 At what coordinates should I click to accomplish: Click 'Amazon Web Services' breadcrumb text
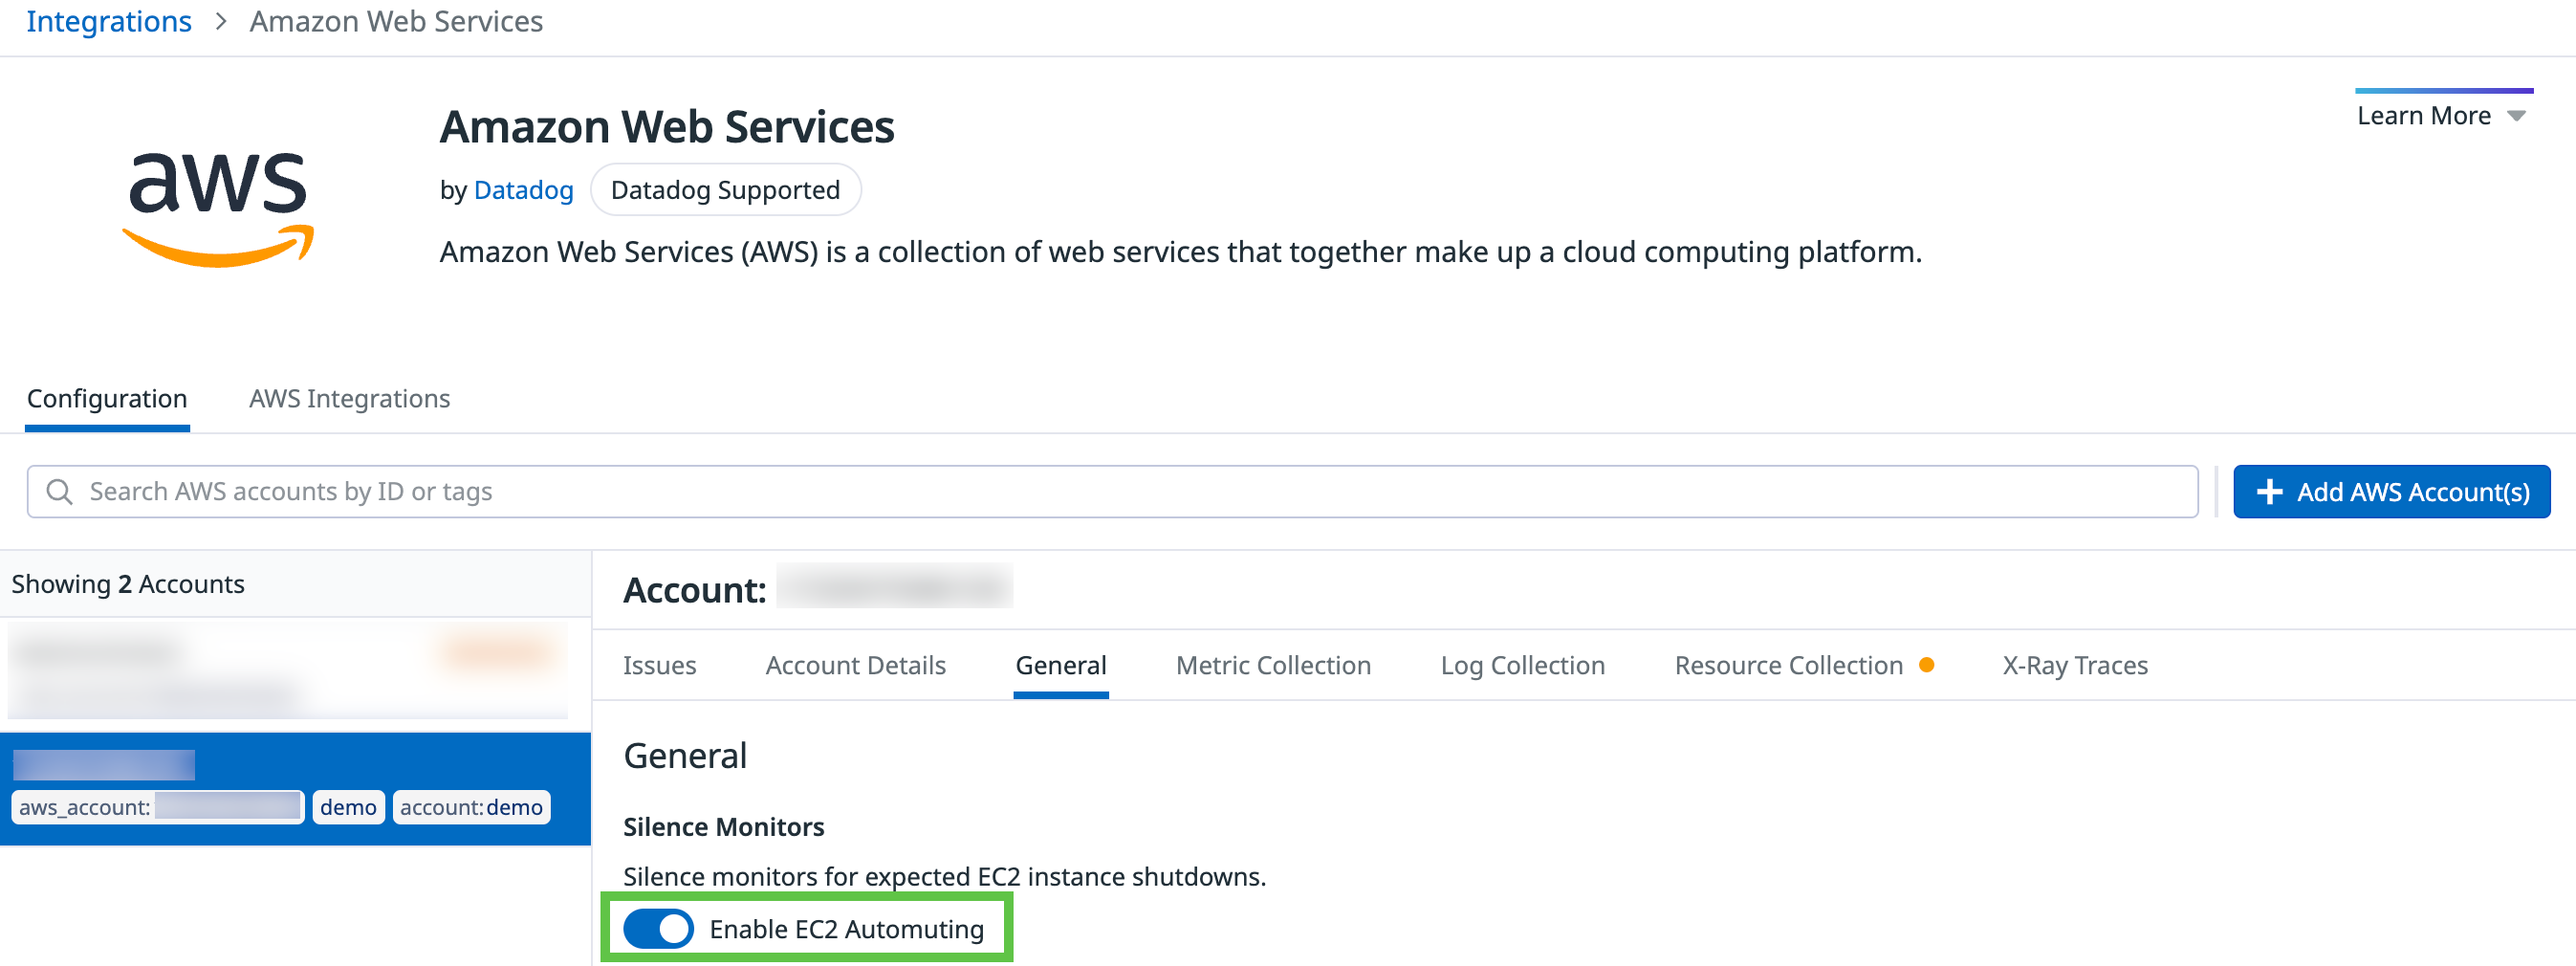pos(396,21)
